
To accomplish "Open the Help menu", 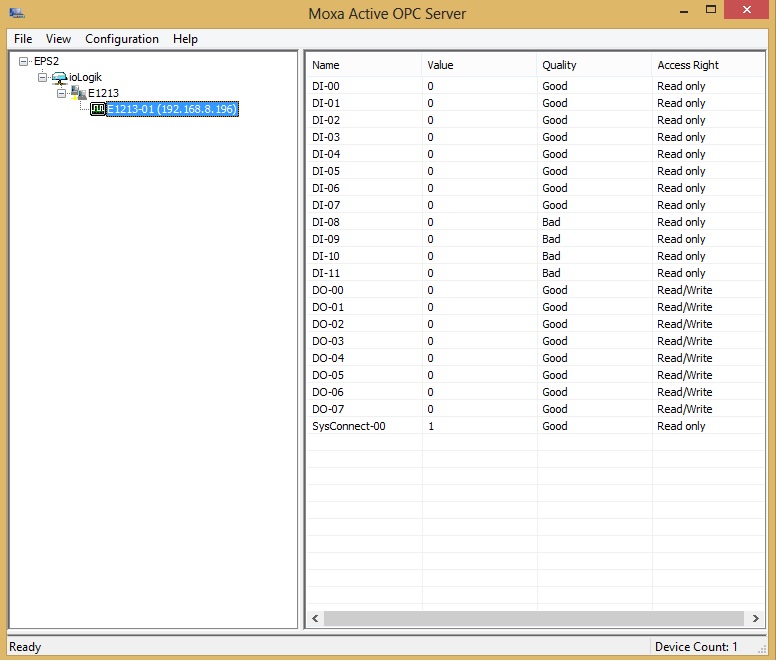I will click(x=185, y=39).
